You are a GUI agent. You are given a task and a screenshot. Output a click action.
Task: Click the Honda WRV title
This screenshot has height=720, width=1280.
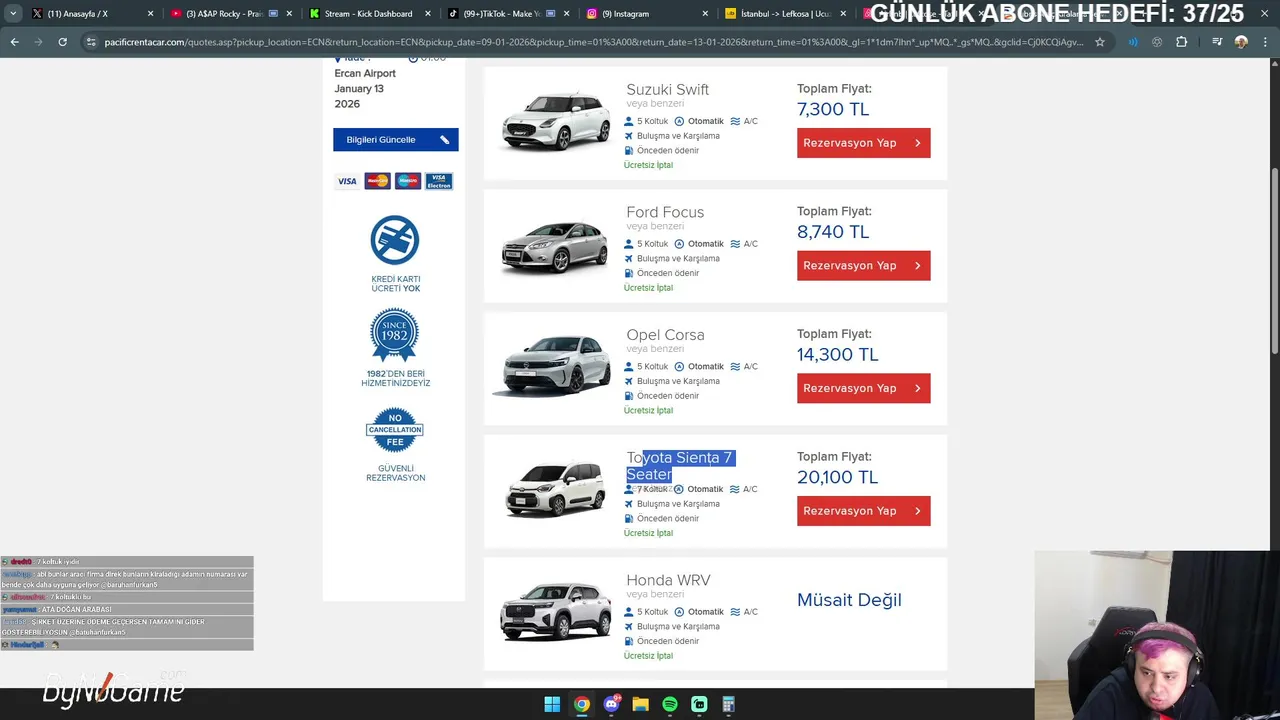coord(668,580)
